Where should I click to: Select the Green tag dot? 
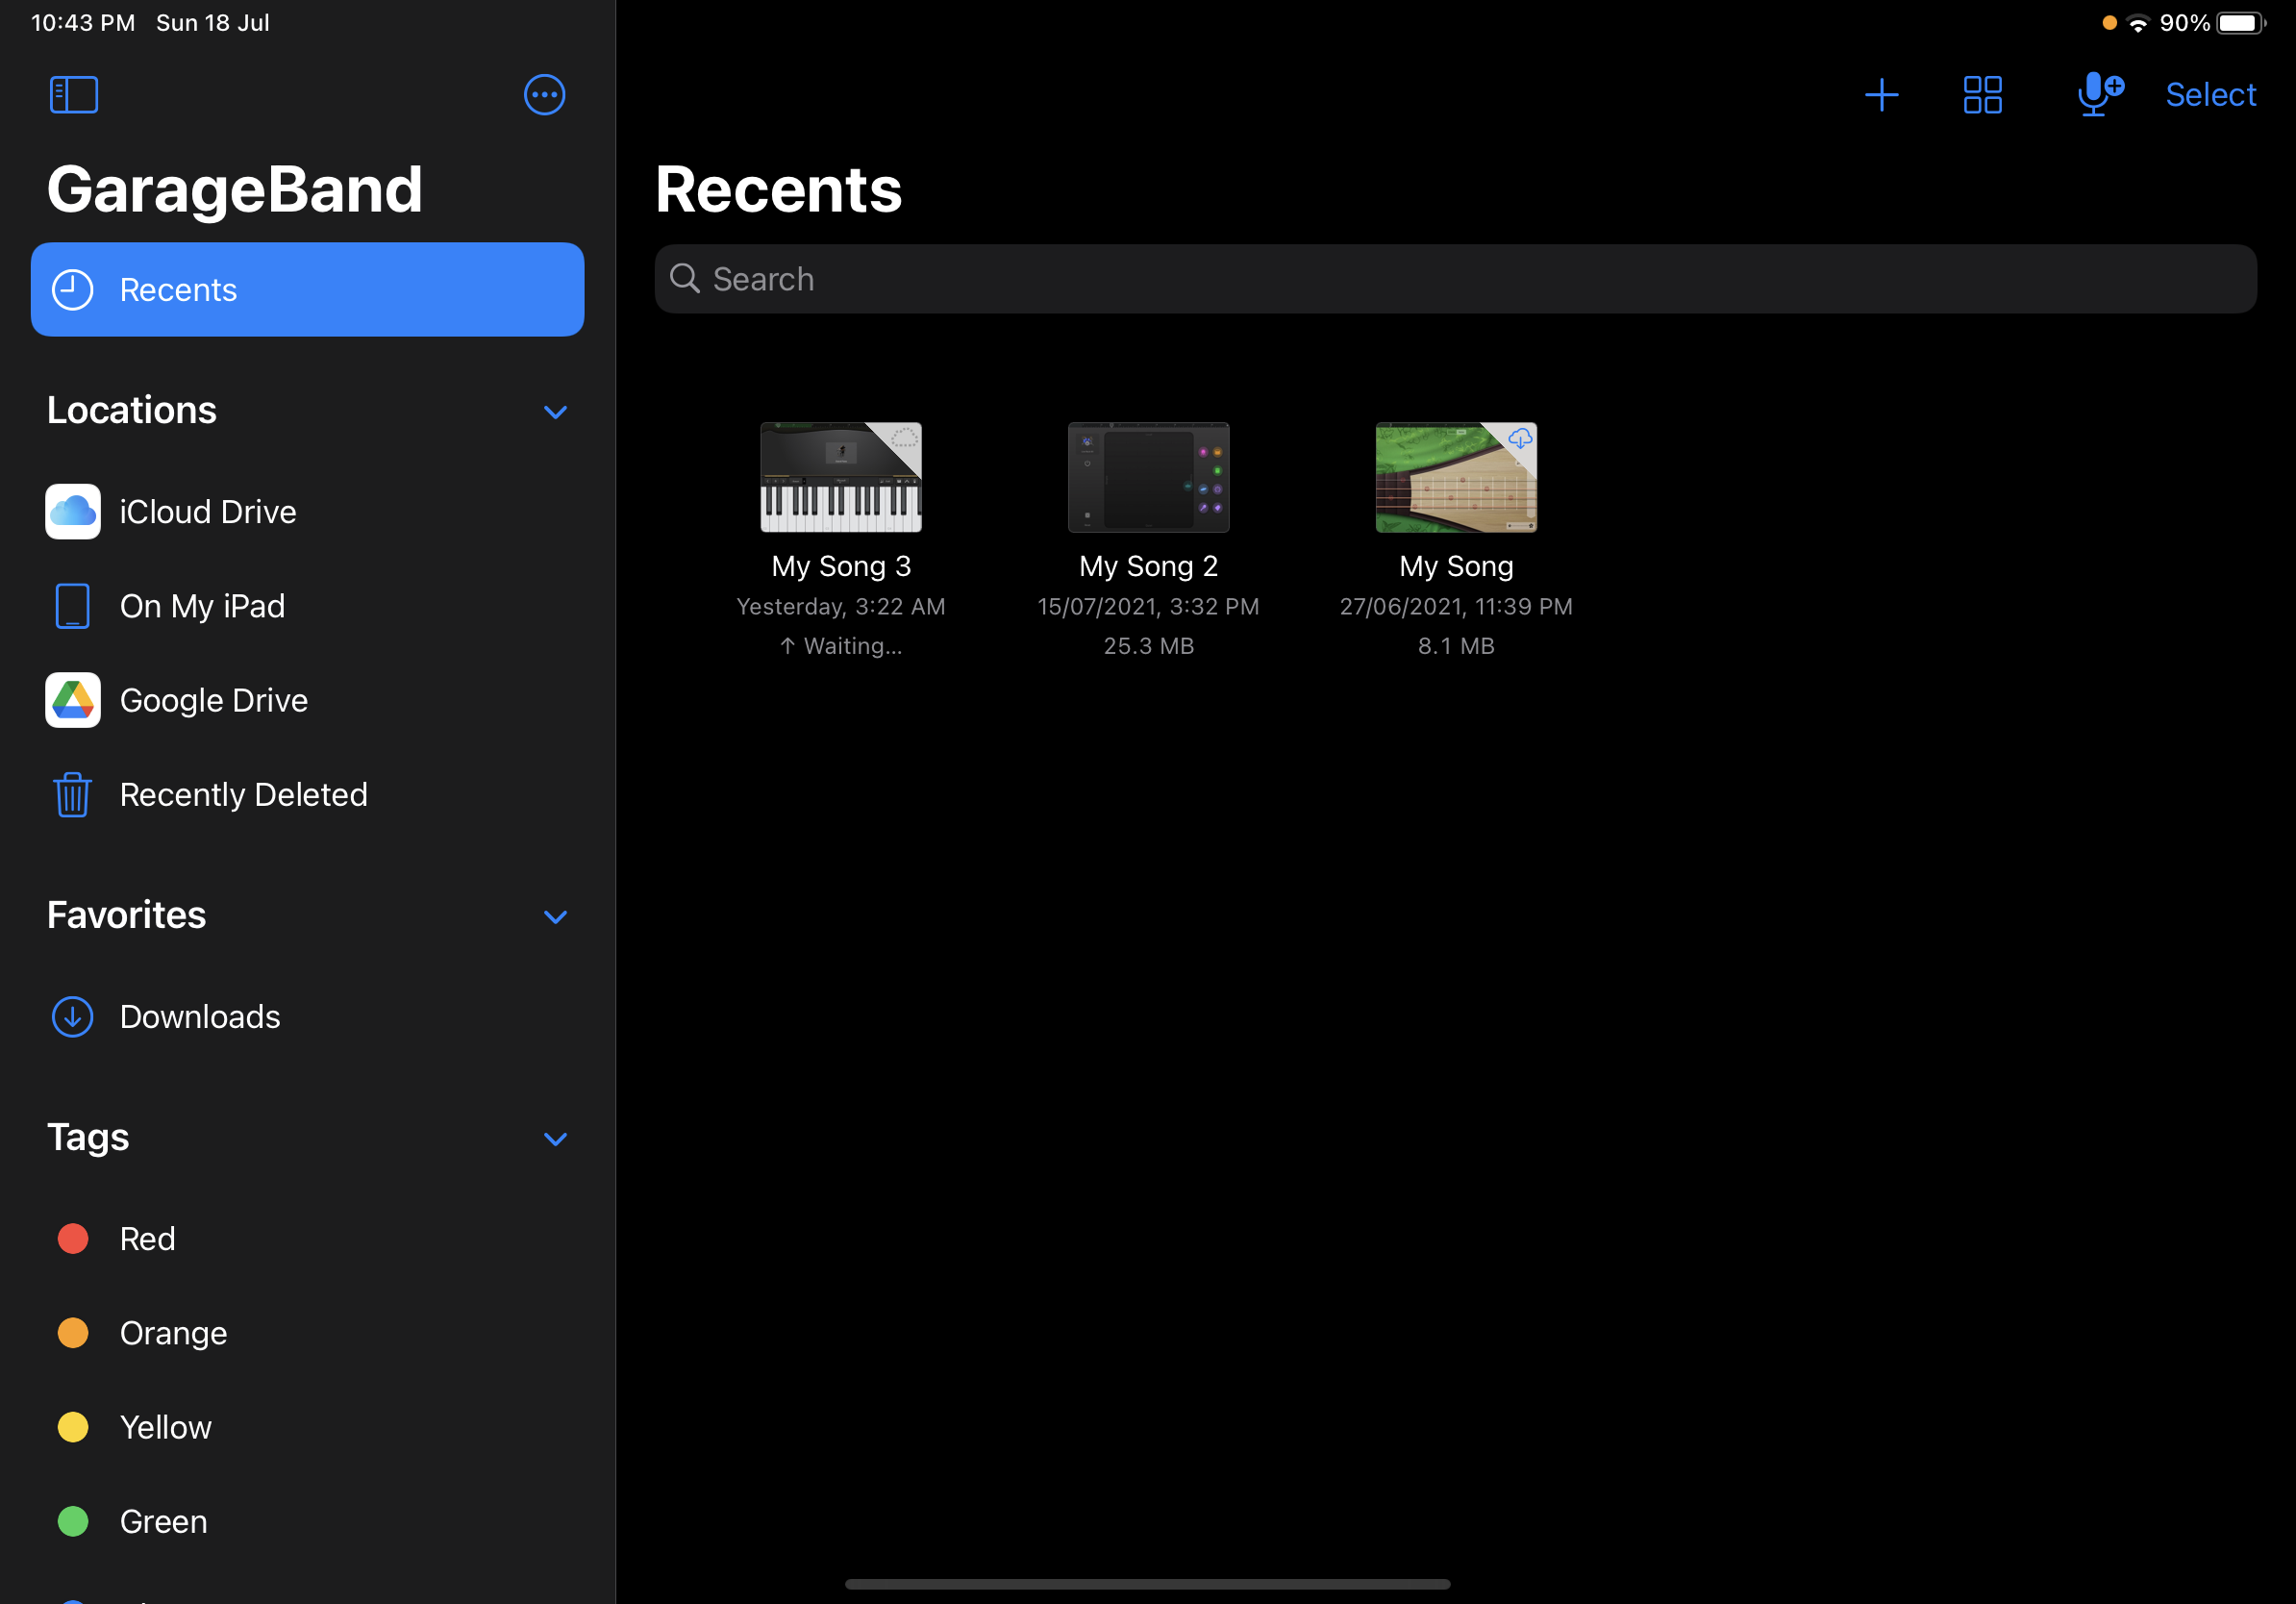[73, 1521]
